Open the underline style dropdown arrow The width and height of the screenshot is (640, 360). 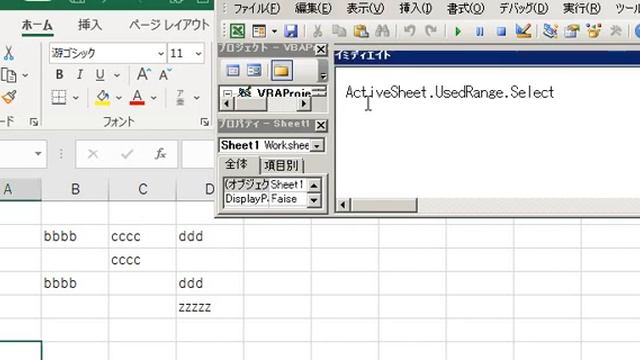pos(117,75)
